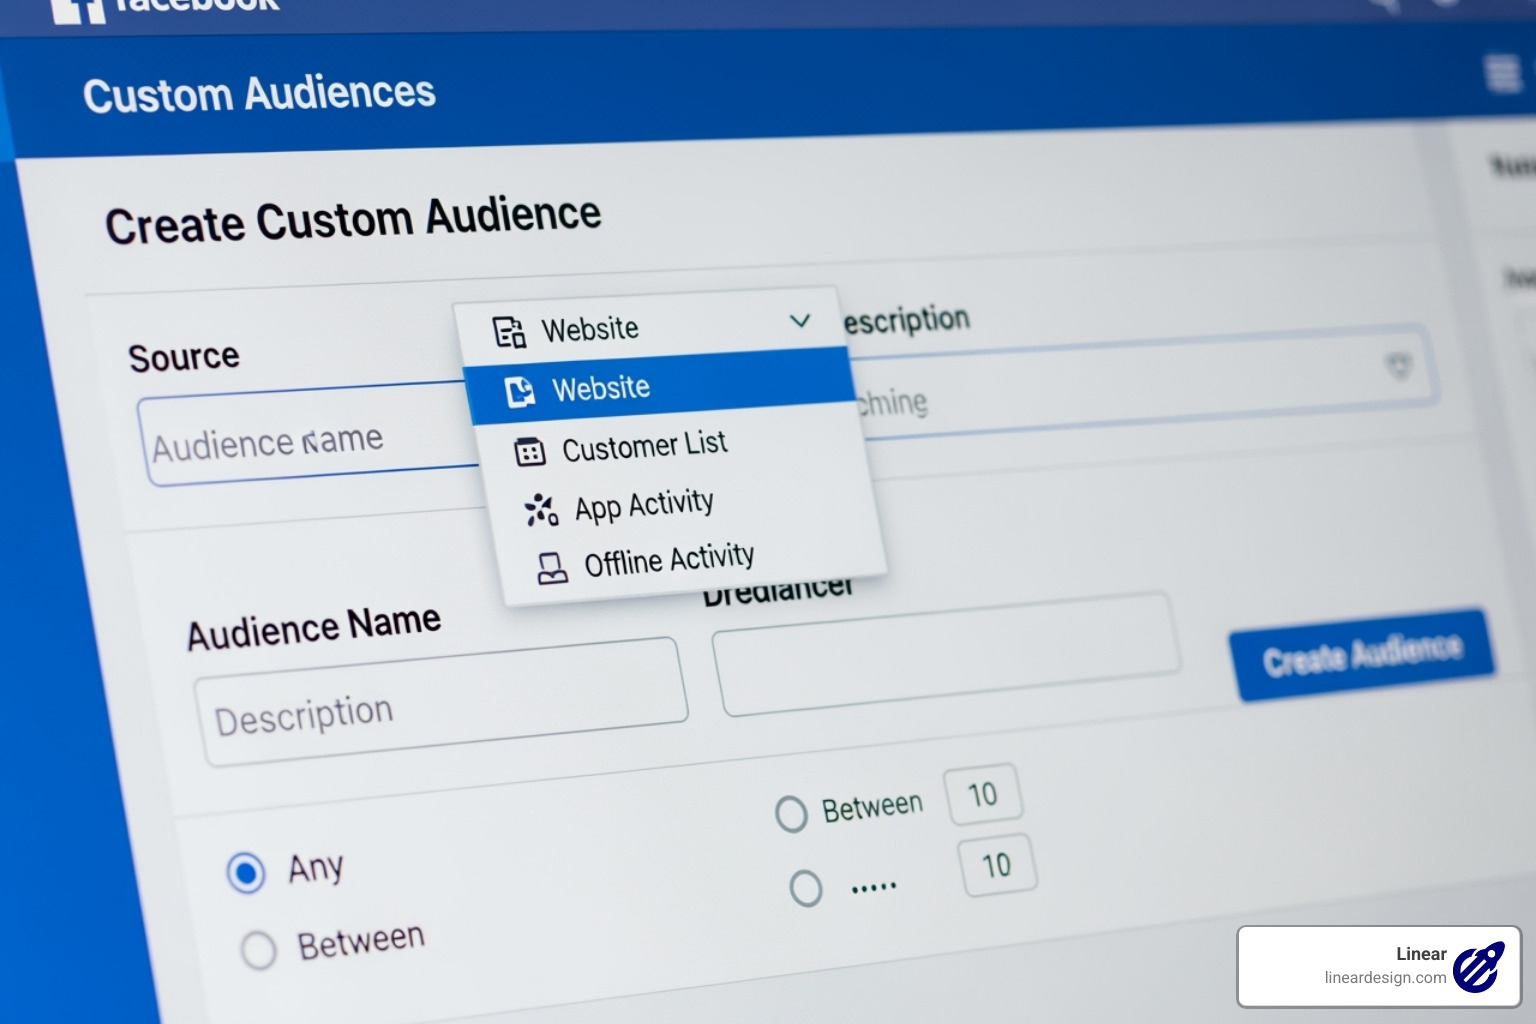Image resolution: width=1536 pixels, height=1024 pixels.
Task: Select the Any radio button
Action: (247, 872)
